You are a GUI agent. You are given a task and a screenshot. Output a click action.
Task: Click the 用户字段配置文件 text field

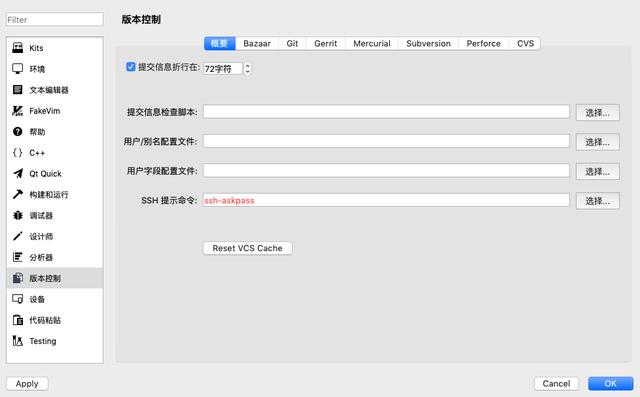point(386,171)
